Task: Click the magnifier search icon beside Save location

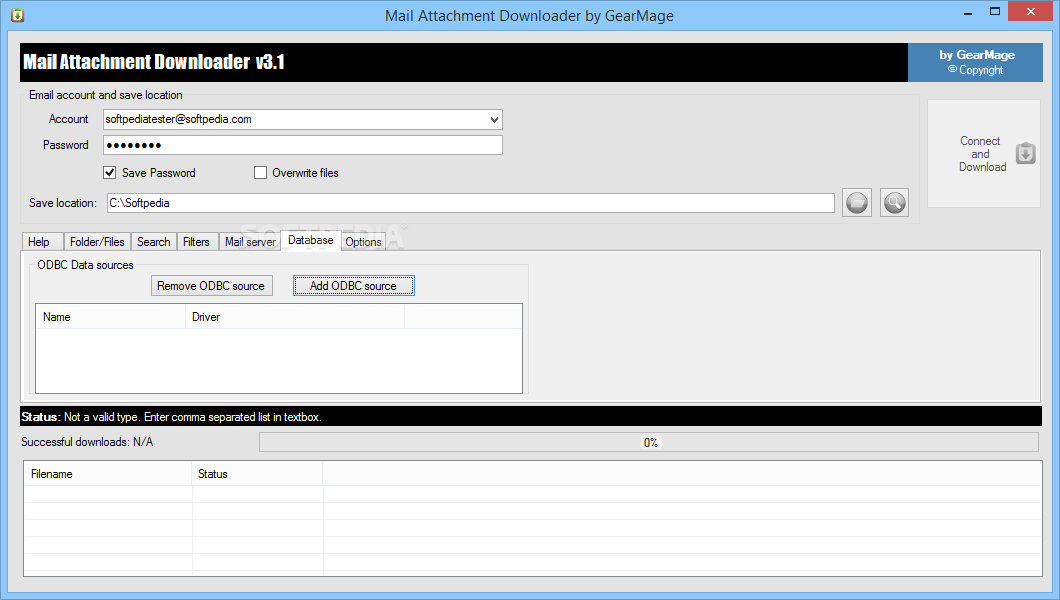Action: coord(894,203)
